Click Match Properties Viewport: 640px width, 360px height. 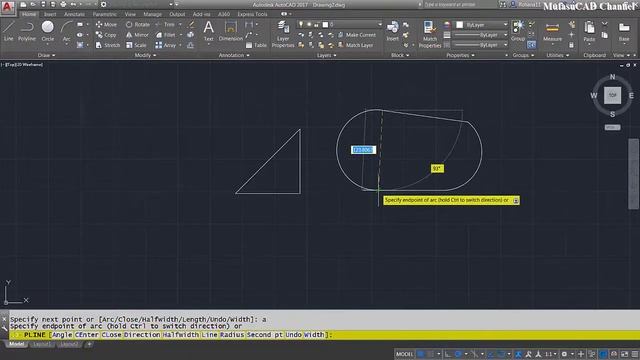coord(430,34)
